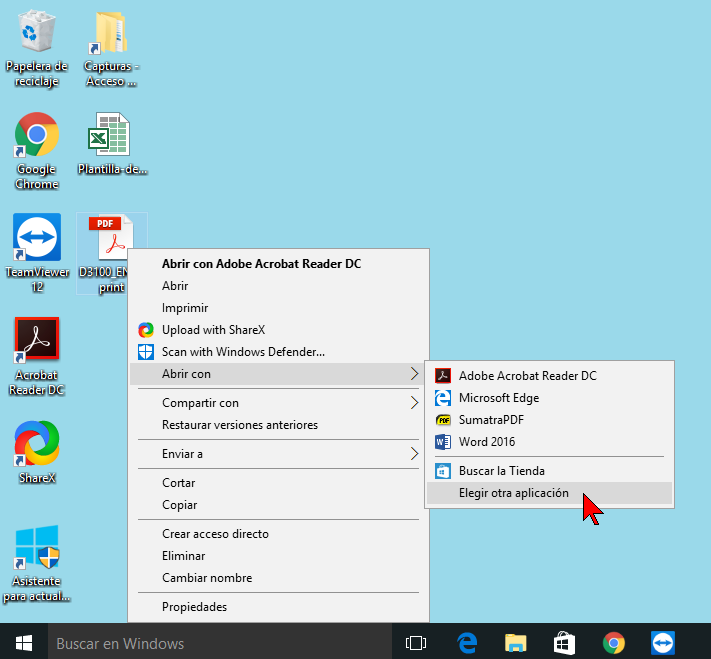The height and width of the screenshot is (659, 711).
Task: Click Restaurar versiones anteriores
Action: coord(278,425)
